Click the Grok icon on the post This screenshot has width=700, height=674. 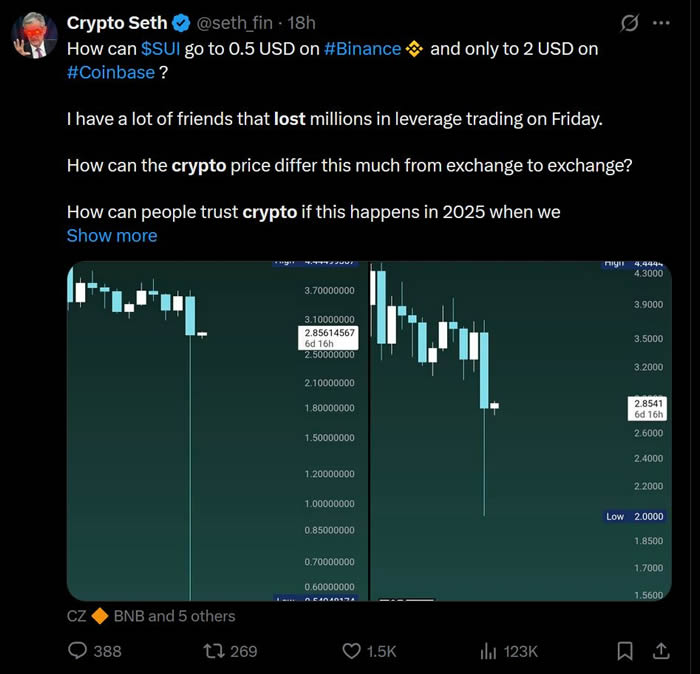pyautogui.click(x=629, y=23)
